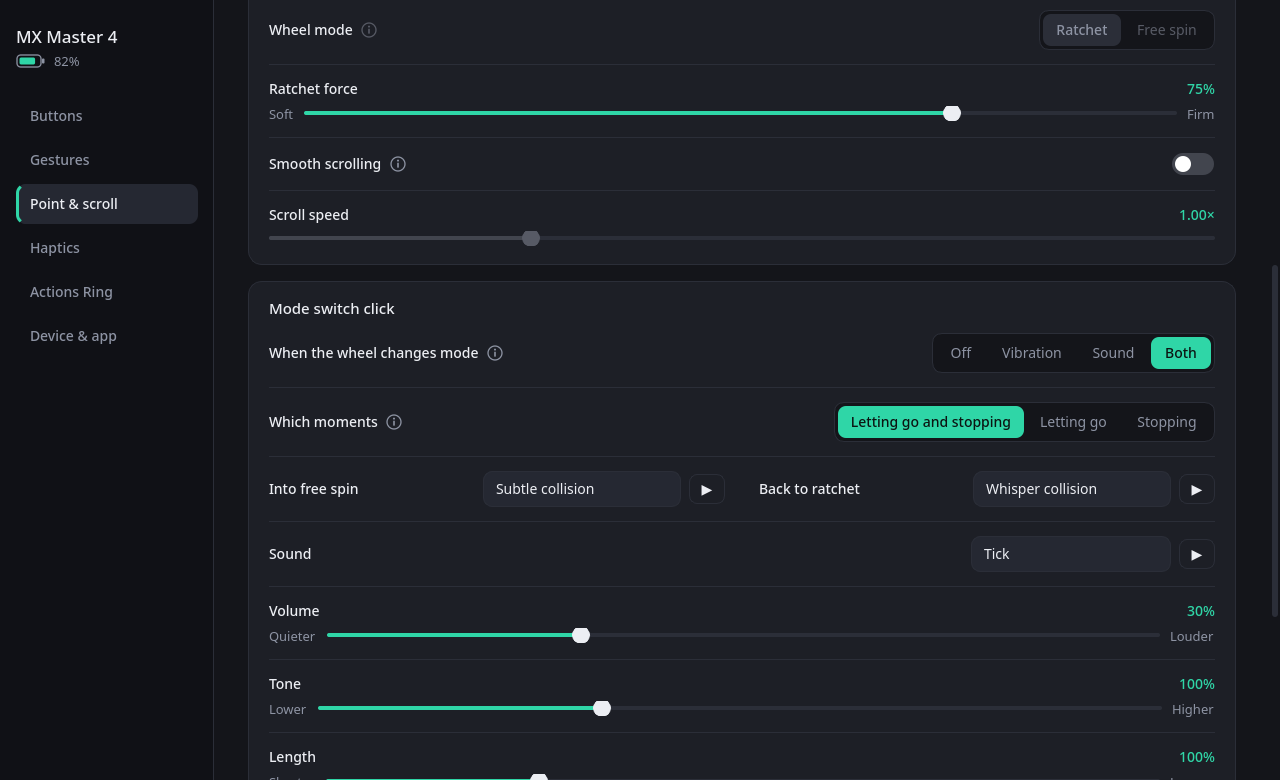1280x780 pixels.
Task: Select Both for mode switch feedback
Action: [x=1181, y=353]
